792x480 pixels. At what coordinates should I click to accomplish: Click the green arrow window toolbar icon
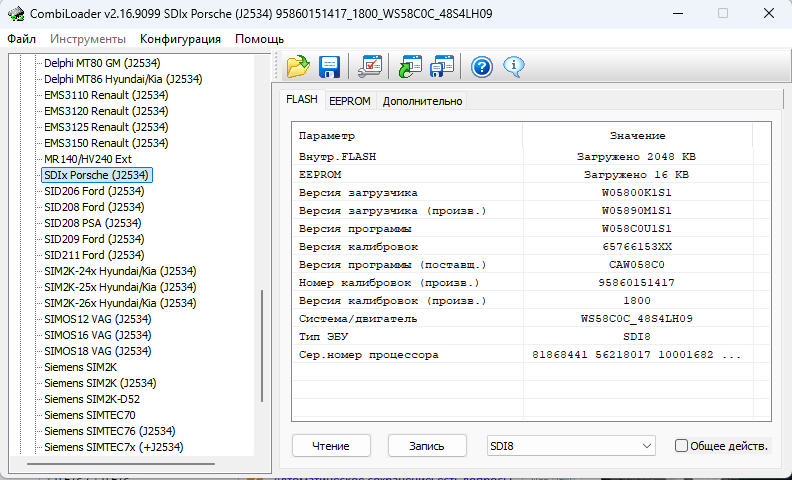(410, 66)
